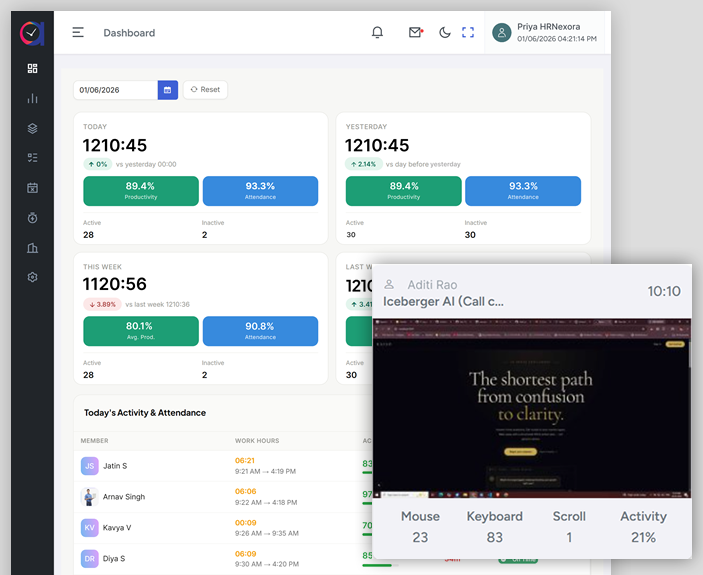This screenshot has width=703, height=575.
Task: Click Diya S's DR avatar
Action: [x=90, y=559]
